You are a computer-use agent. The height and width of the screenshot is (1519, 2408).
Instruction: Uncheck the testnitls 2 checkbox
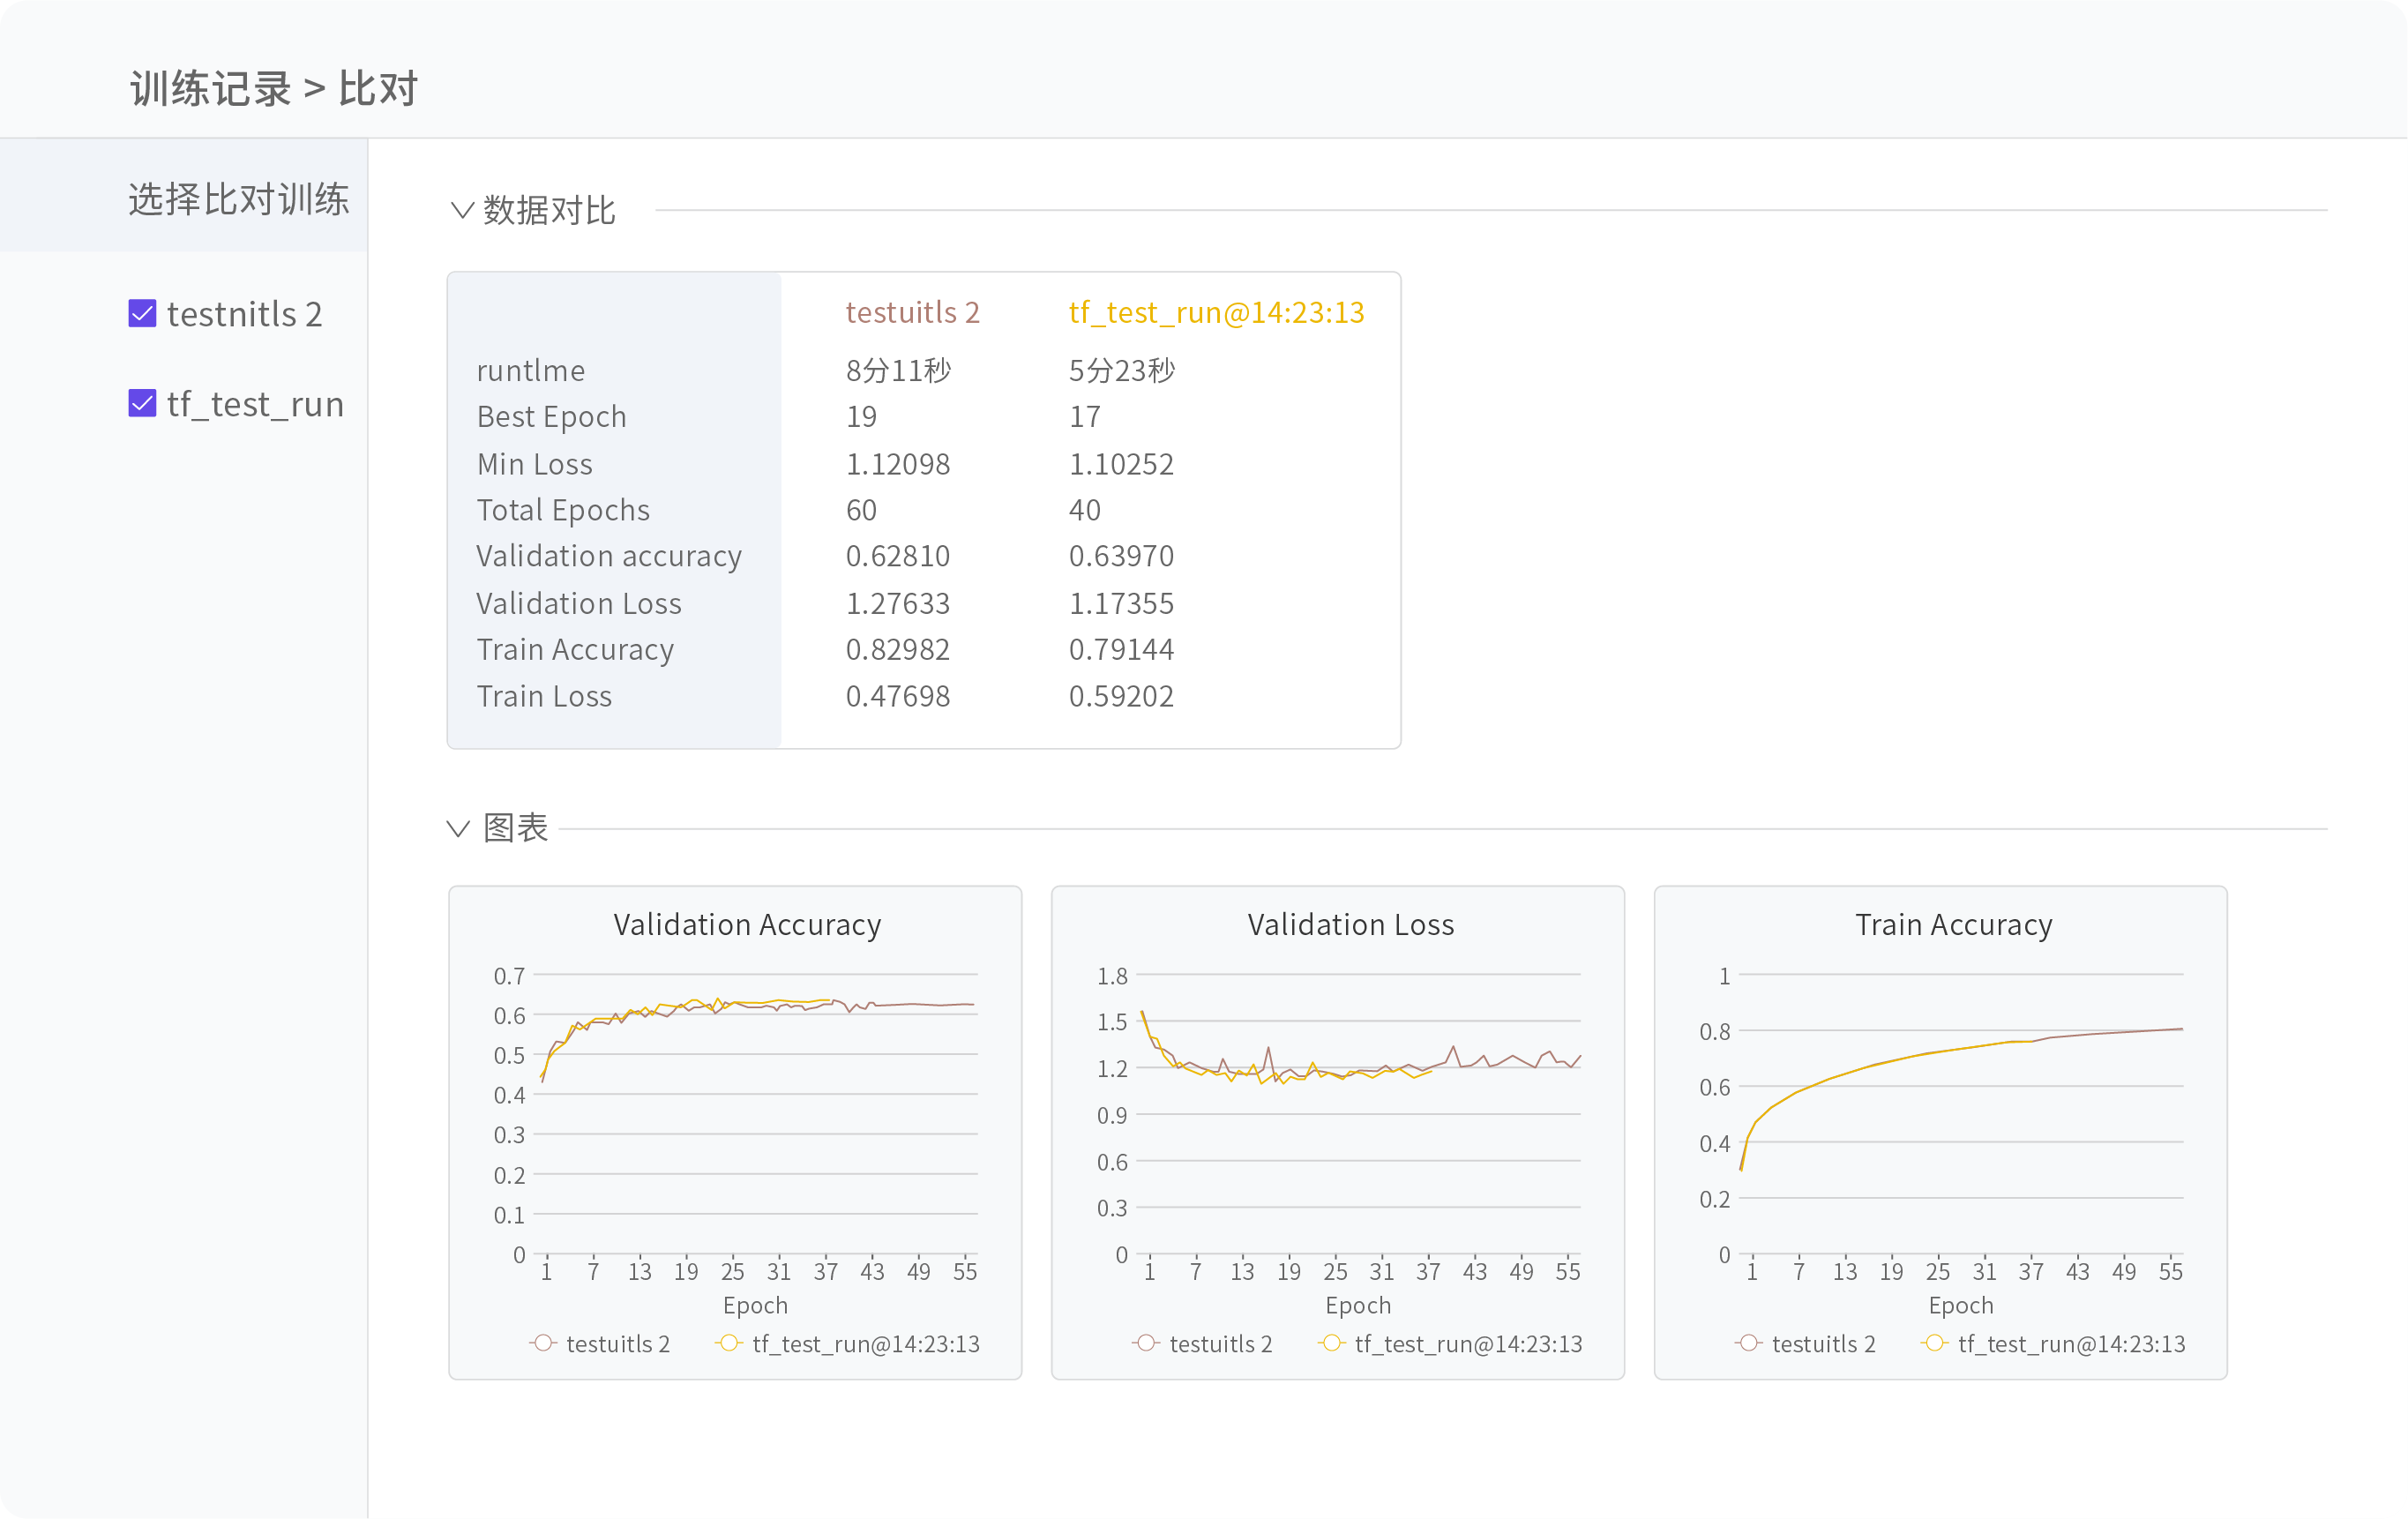142,314
